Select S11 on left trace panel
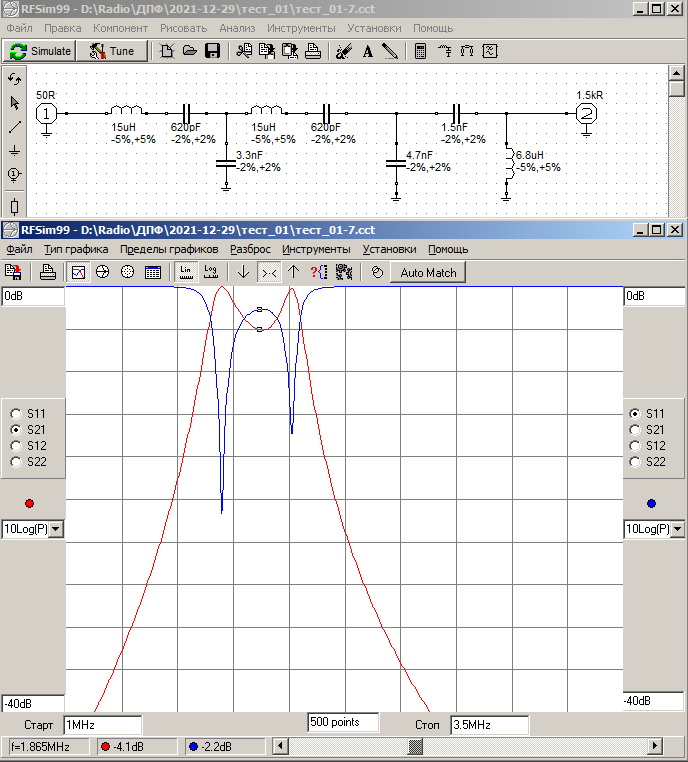688x762 pixels. [x=29, y=414]
